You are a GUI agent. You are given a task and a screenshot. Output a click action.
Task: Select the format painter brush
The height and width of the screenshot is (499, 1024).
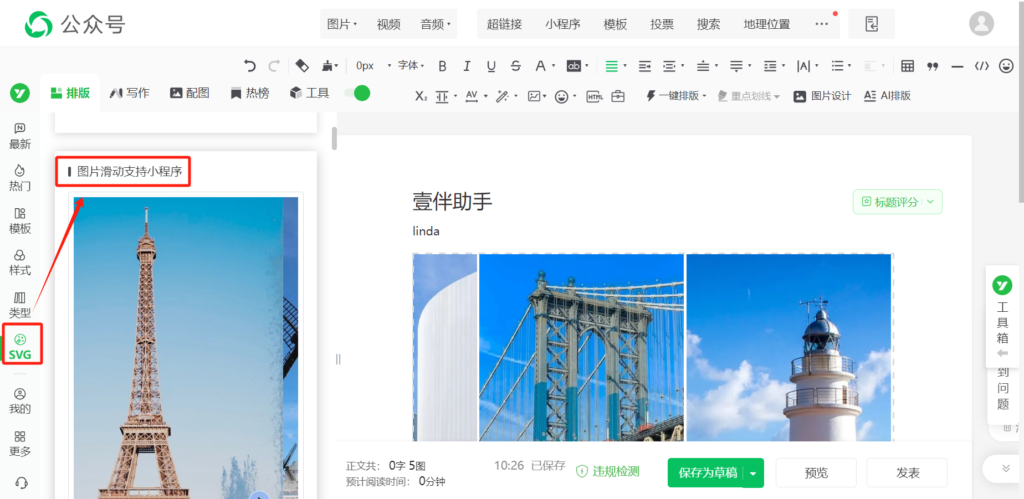pyautogui.click(x=328, y=65)
